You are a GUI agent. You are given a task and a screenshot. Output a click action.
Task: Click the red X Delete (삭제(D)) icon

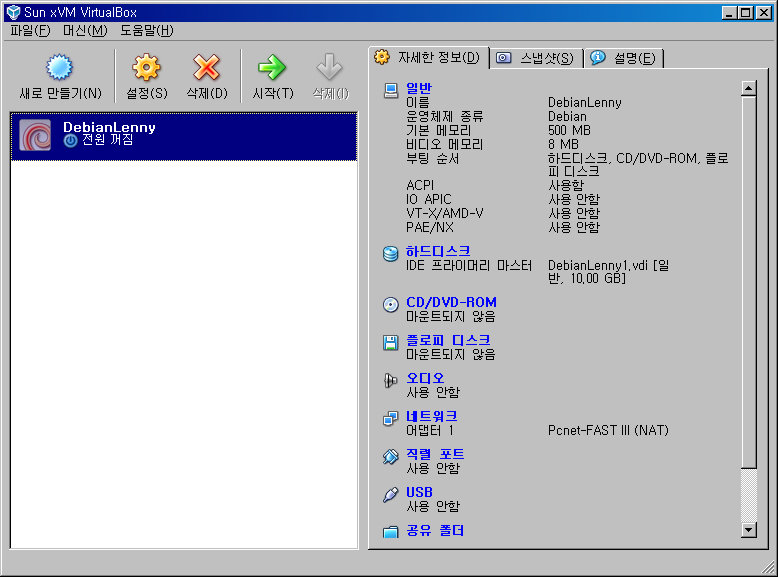[206, 67]
